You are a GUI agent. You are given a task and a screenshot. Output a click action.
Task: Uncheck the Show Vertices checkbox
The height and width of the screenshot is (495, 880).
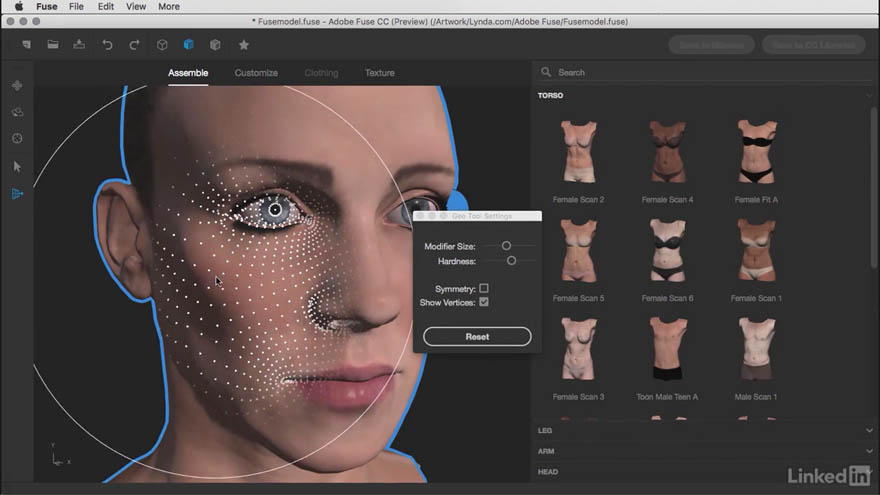(x=484, y=302)
